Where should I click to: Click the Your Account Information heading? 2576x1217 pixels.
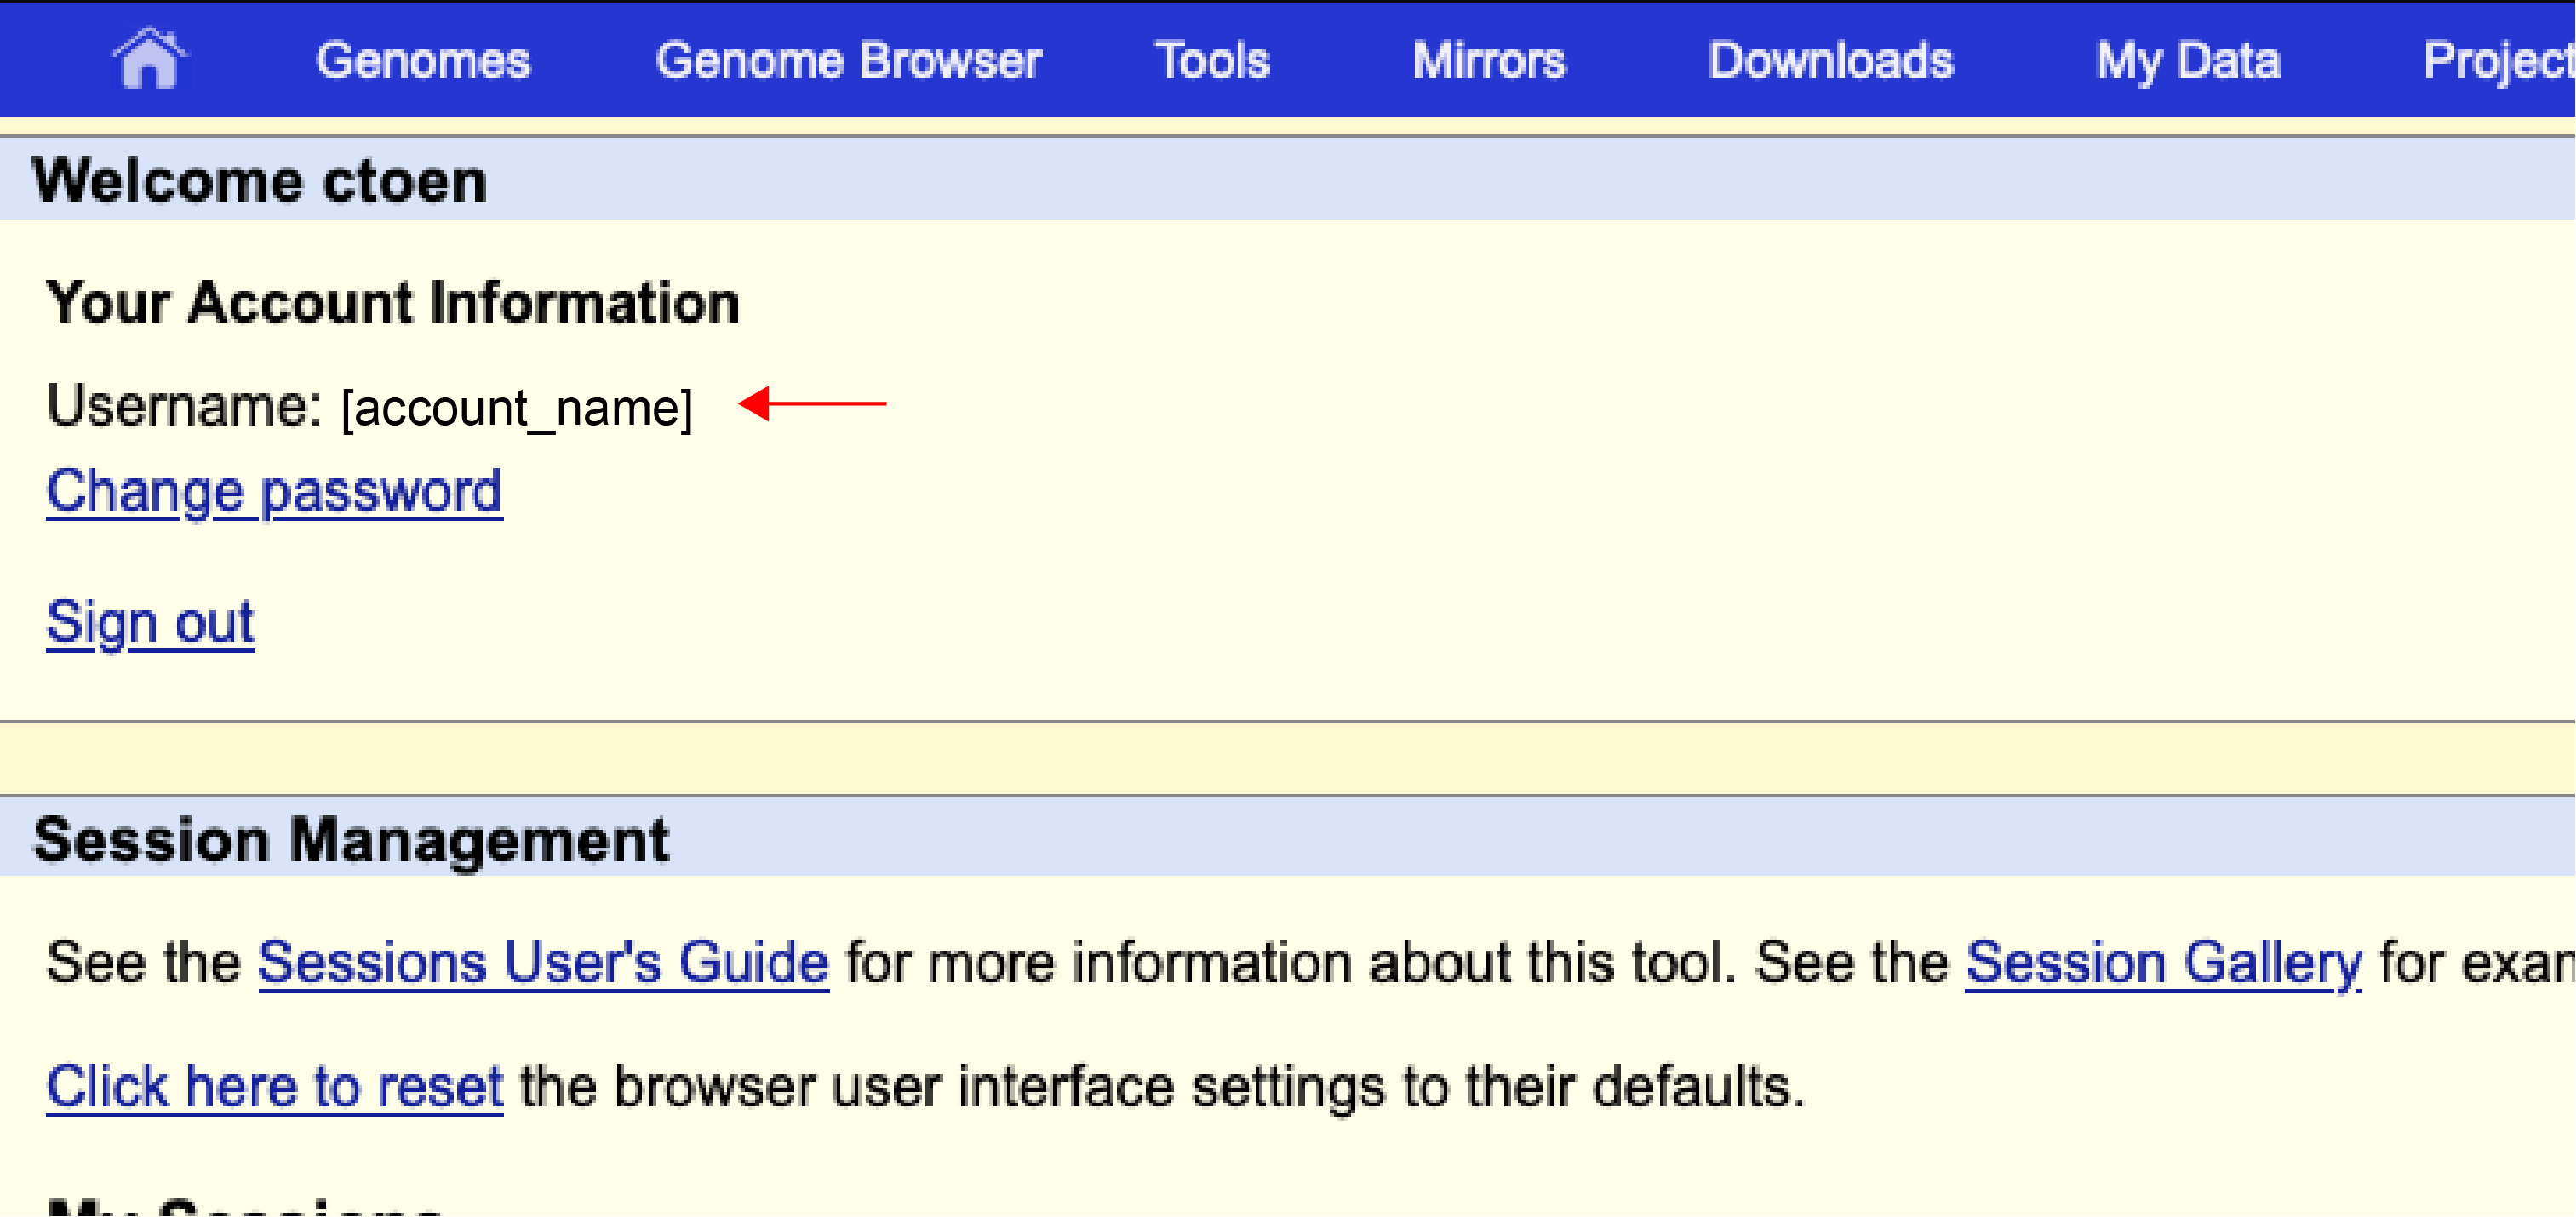[392, 302]
